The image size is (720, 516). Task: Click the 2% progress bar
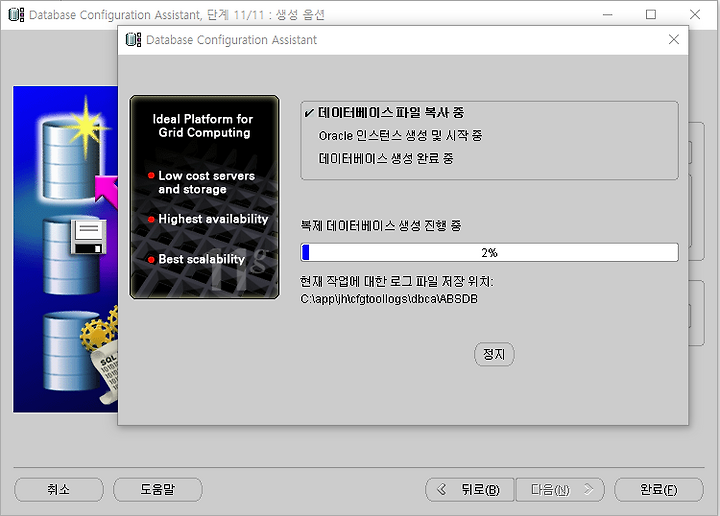[x=489, y=252]
